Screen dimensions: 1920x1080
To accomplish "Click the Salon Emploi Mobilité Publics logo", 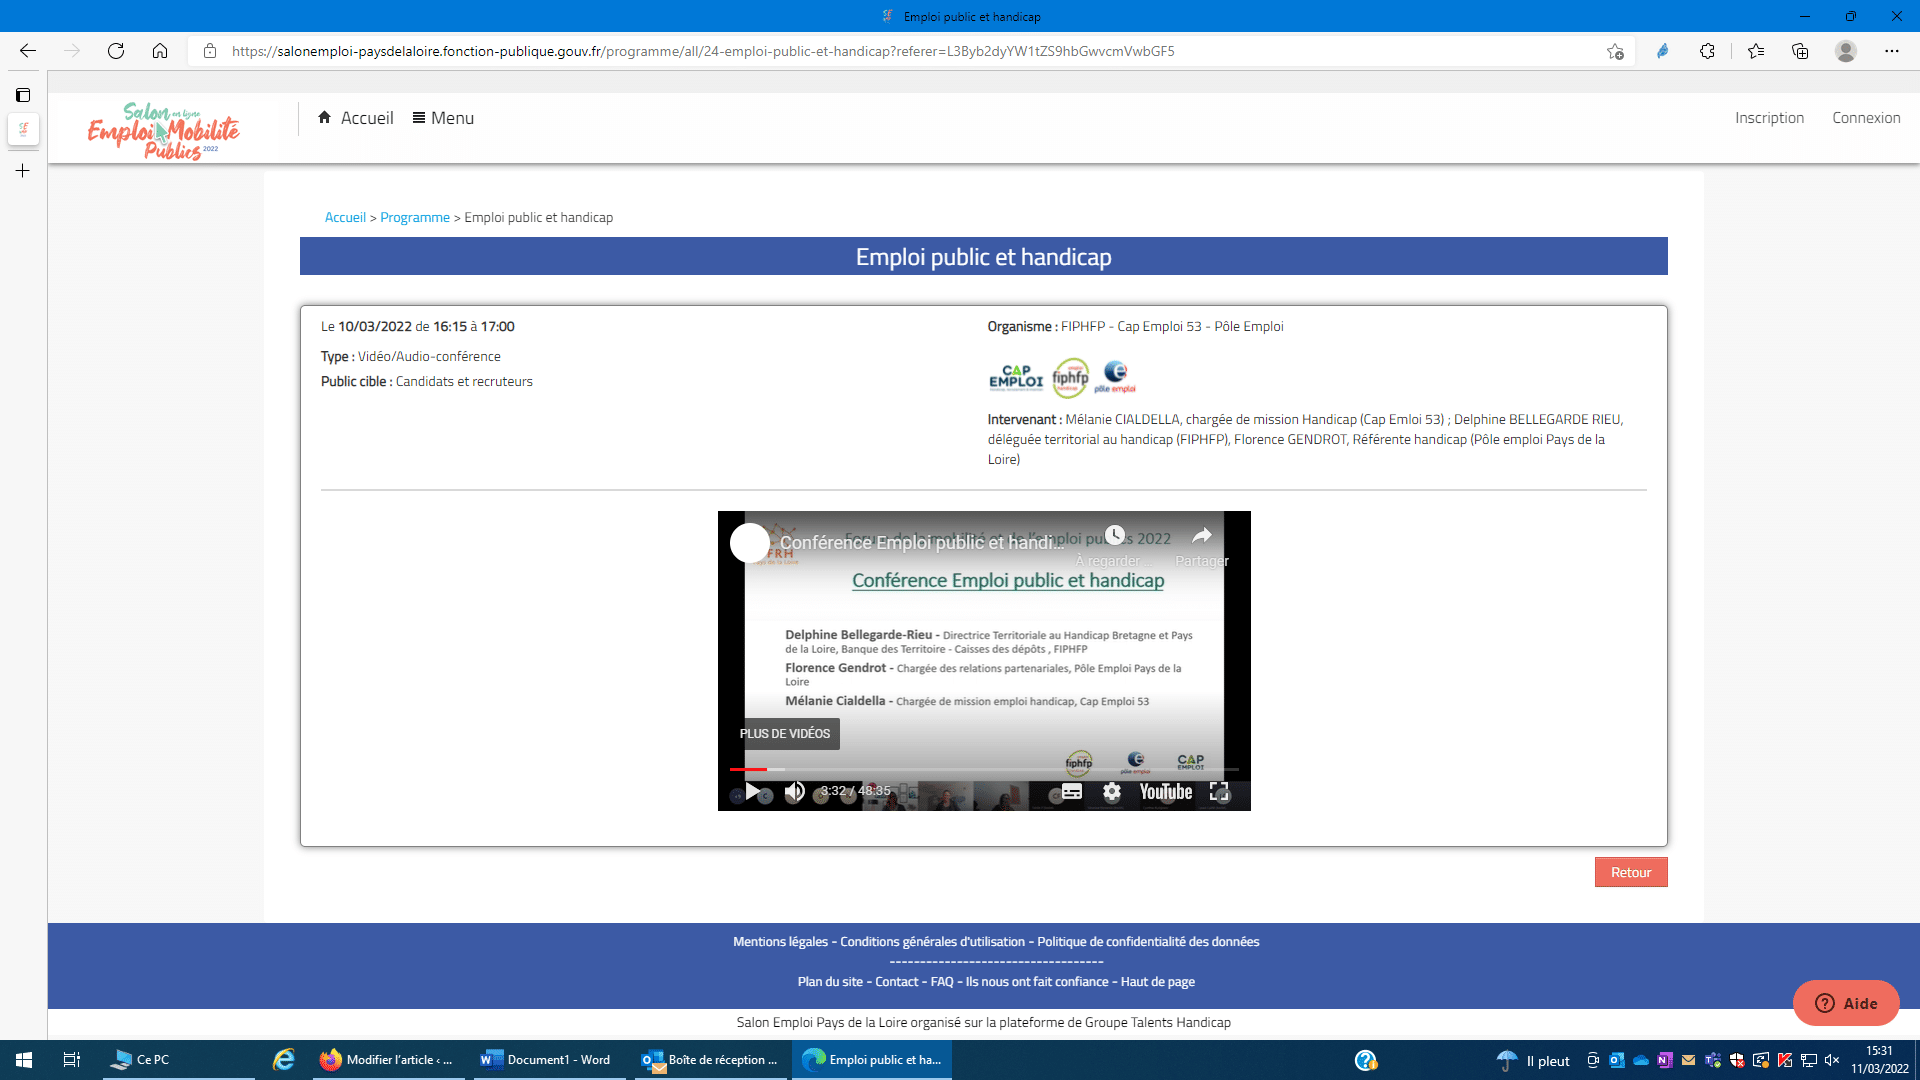I will (x=164, y=131).
